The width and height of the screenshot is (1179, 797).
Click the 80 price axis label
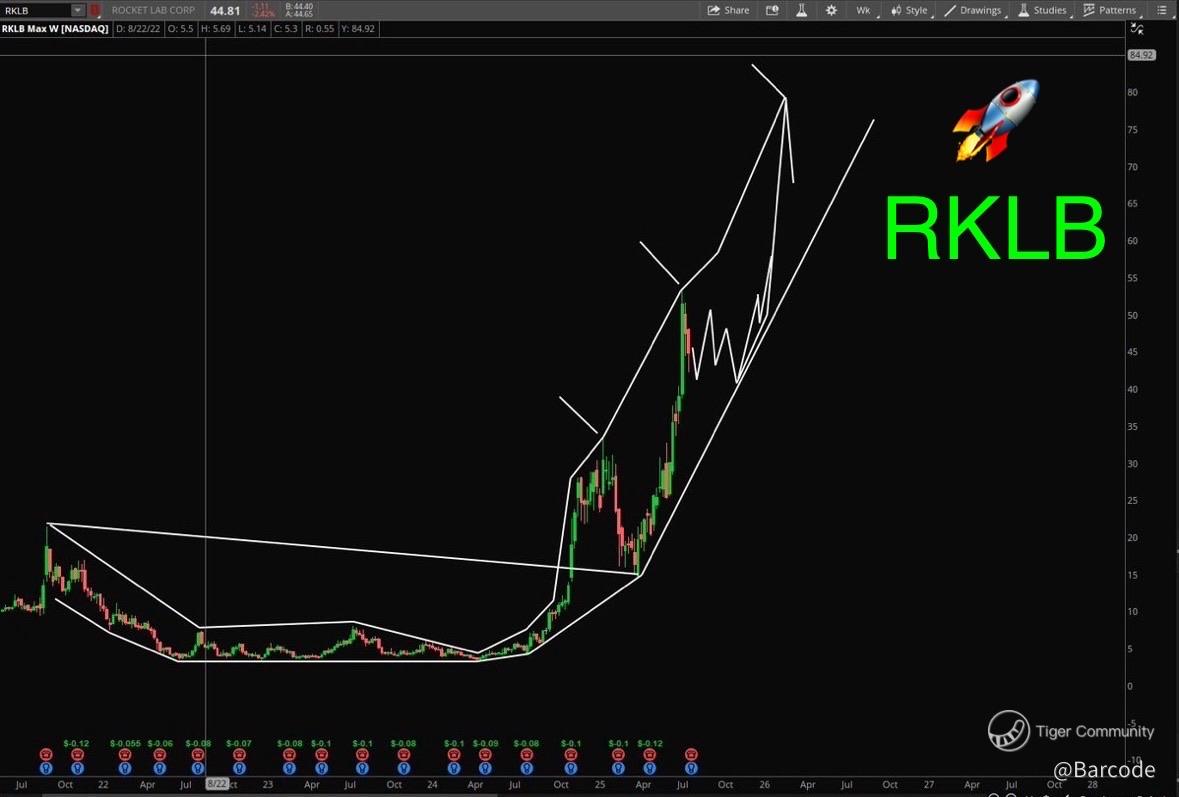coord(1132,92)
